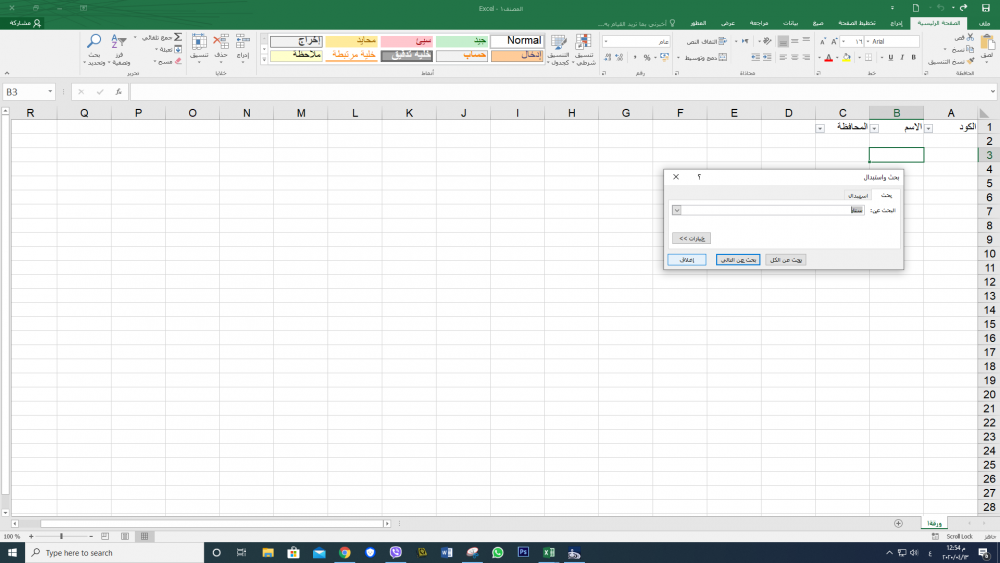Toggle Bold formatting
Viewport: 1000px width, 563px height.
[x=913, y=57]
